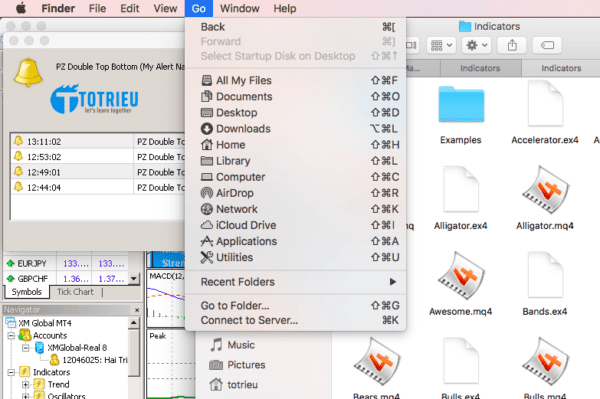Collapse the XMGlobal-Real 8 node

25,348
